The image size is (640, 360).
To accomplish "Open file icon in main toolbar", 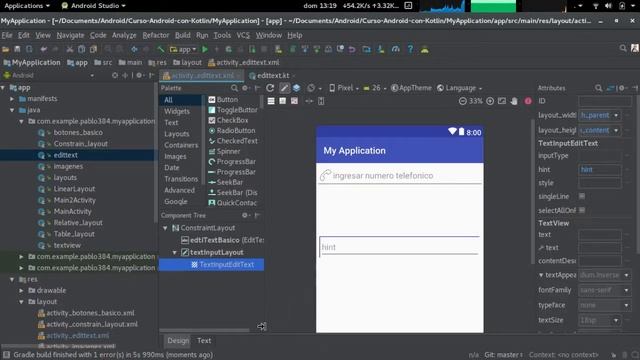I will [x=6, y=49].
